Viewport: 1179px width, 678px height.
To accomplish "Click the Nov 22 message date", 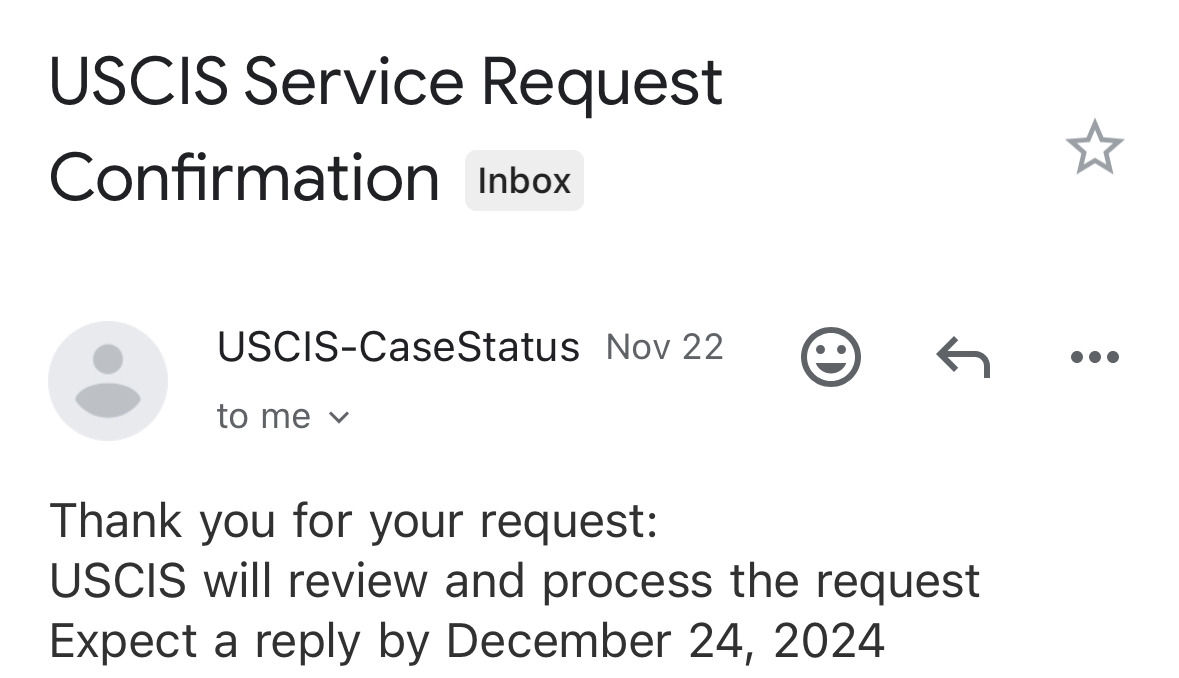I will (664, 347).
